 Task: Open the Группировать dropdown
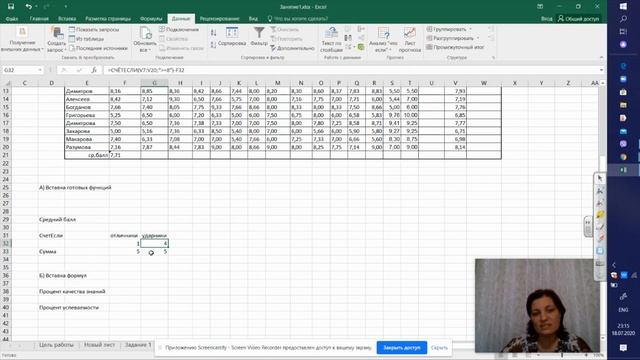(x=449, y=29)
